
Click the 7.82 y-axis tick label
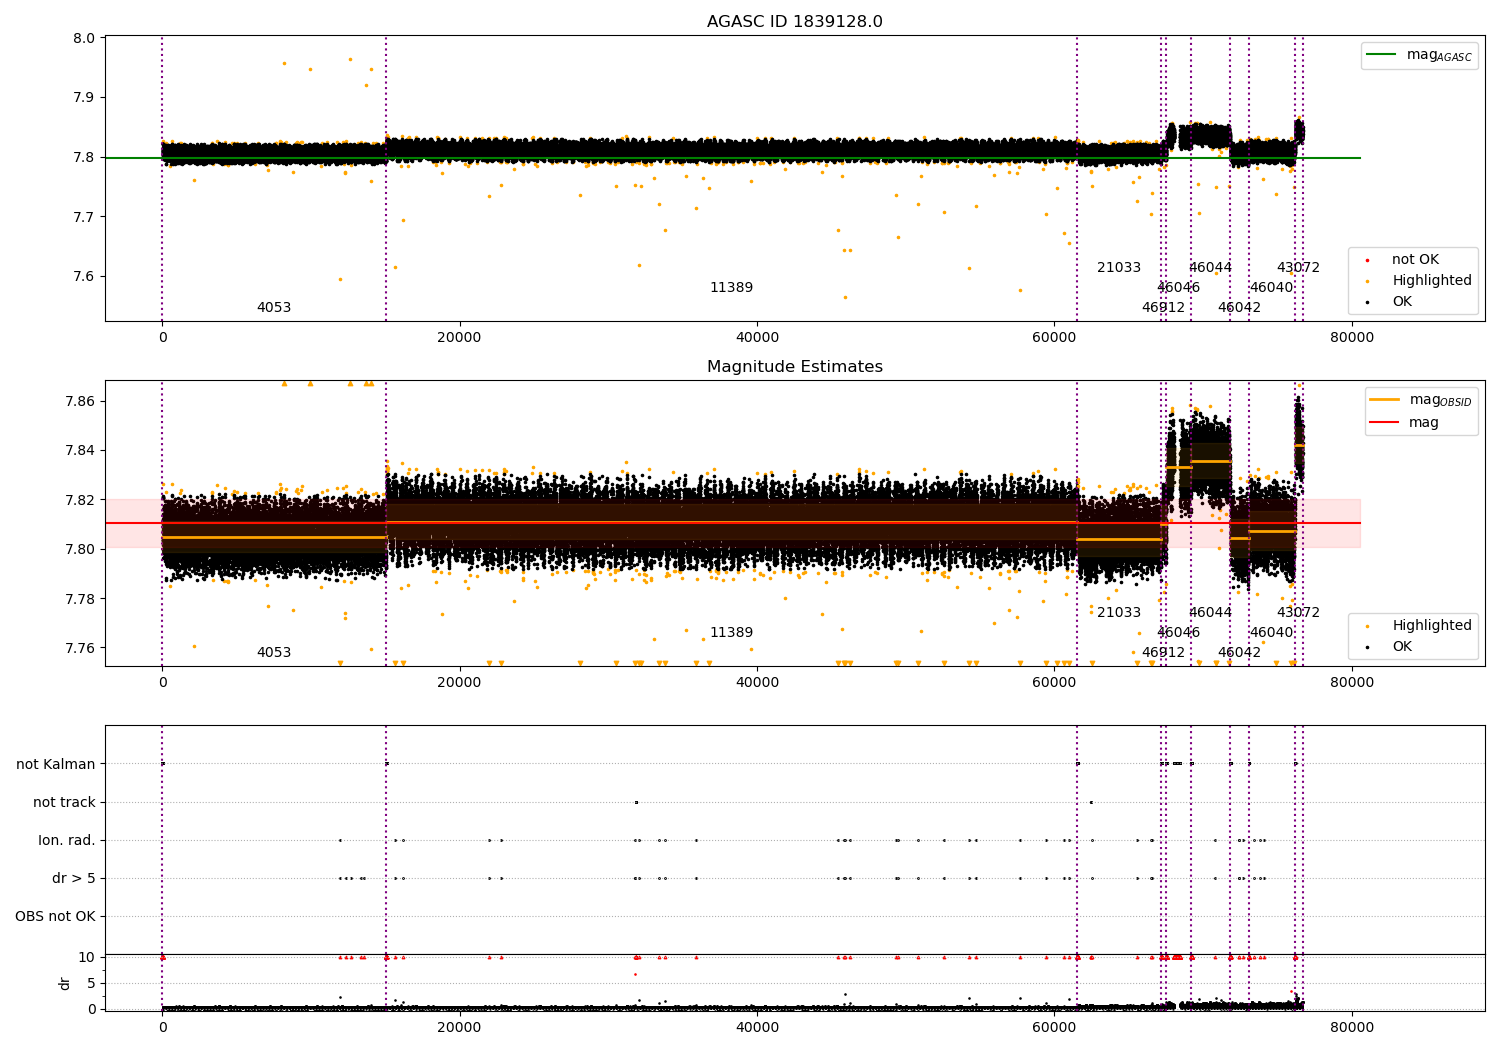81,500
